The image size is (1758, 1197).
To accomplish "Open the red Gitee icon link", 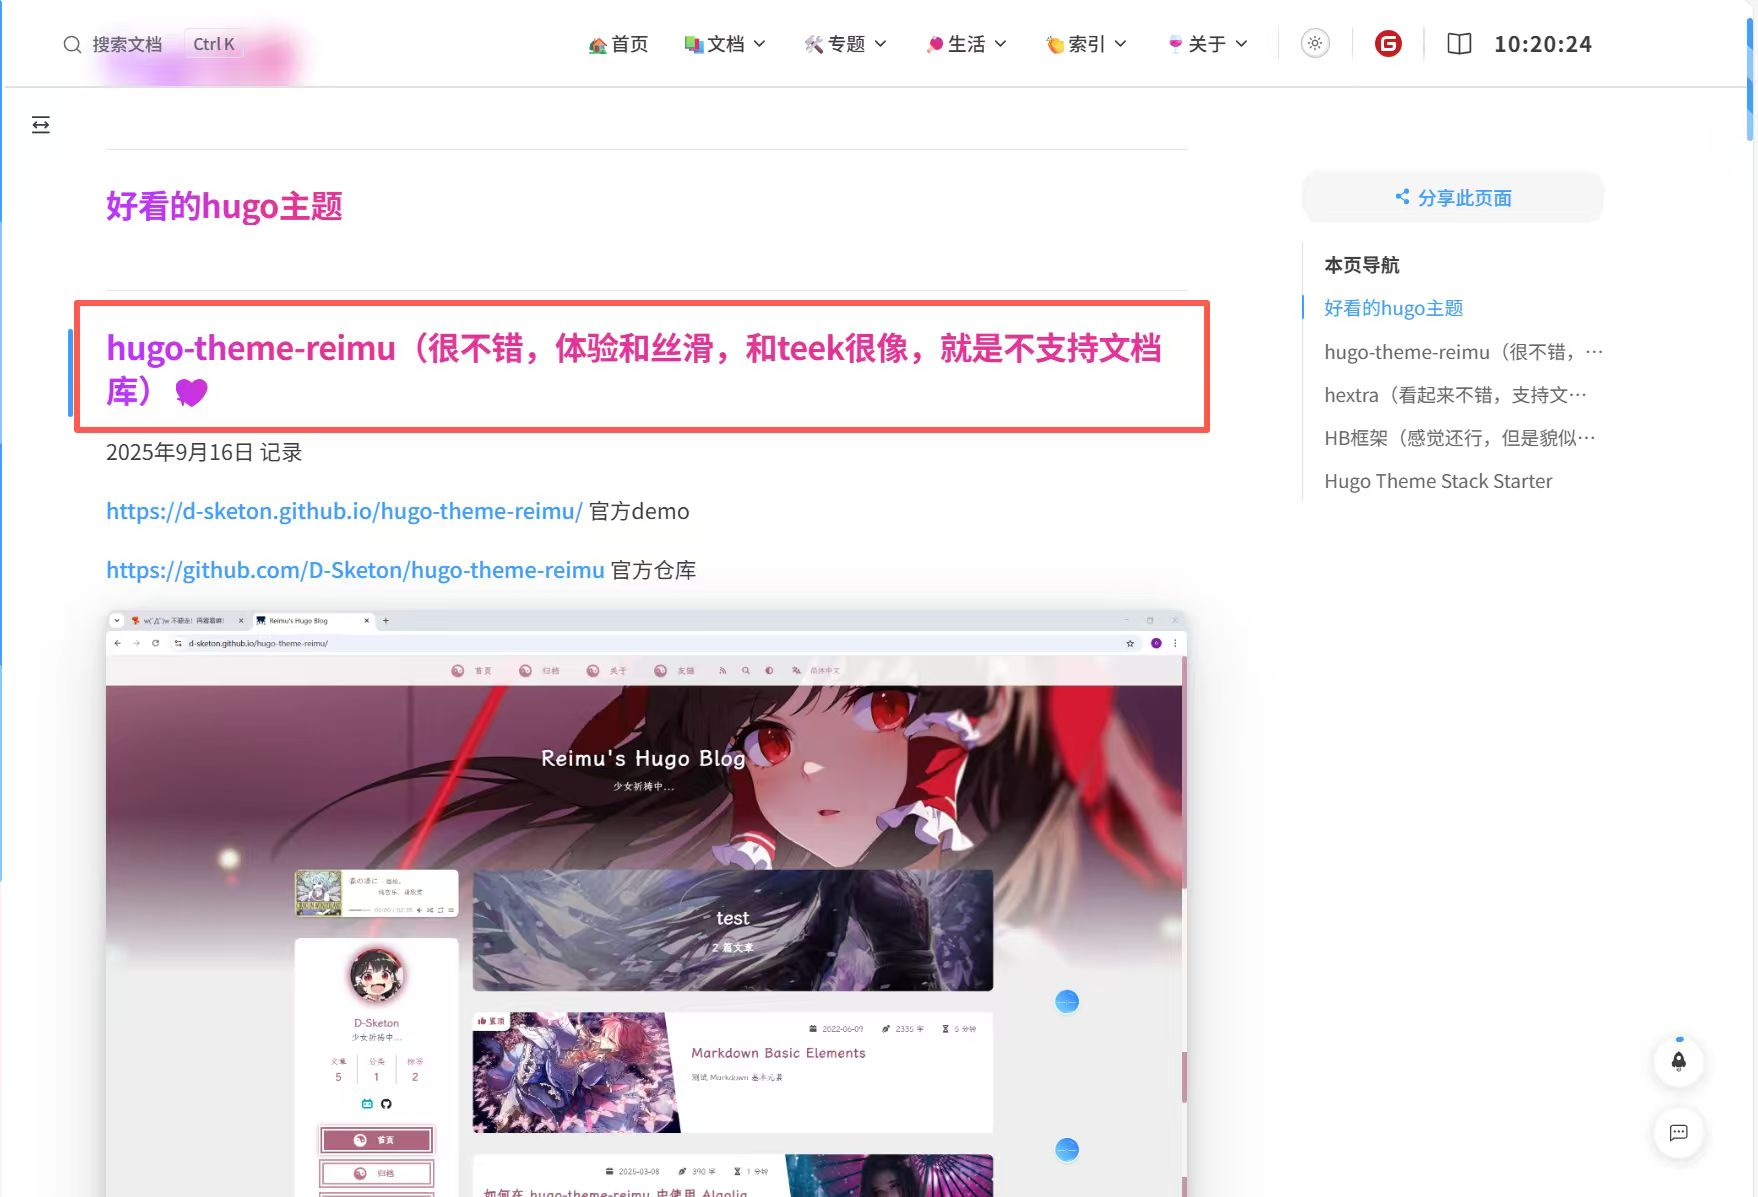I will (x=1388, y=43).
